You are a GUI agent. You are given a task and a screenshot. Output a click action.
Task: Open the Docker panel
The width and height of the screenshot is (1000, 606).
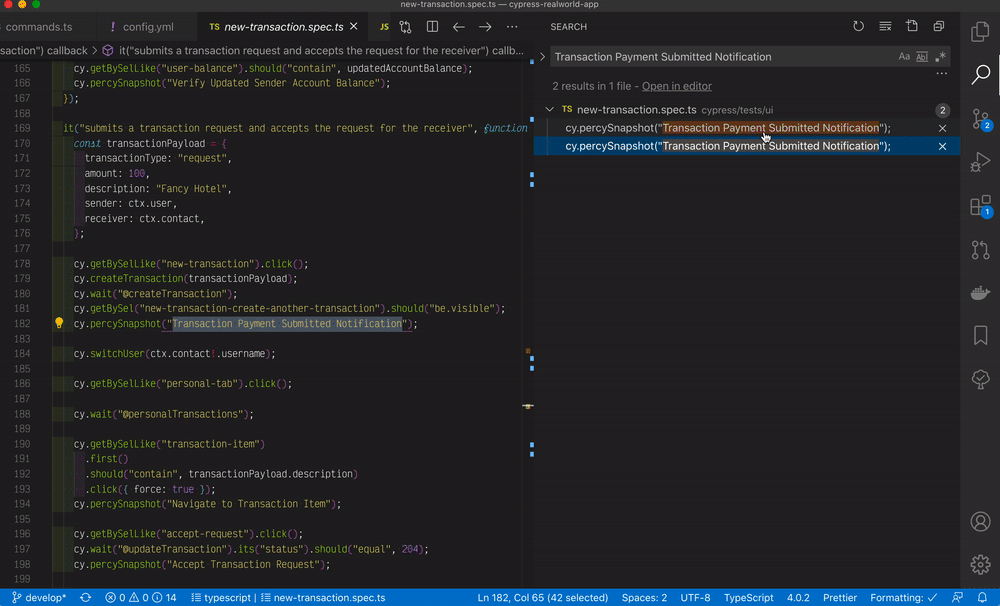(980, 292)
